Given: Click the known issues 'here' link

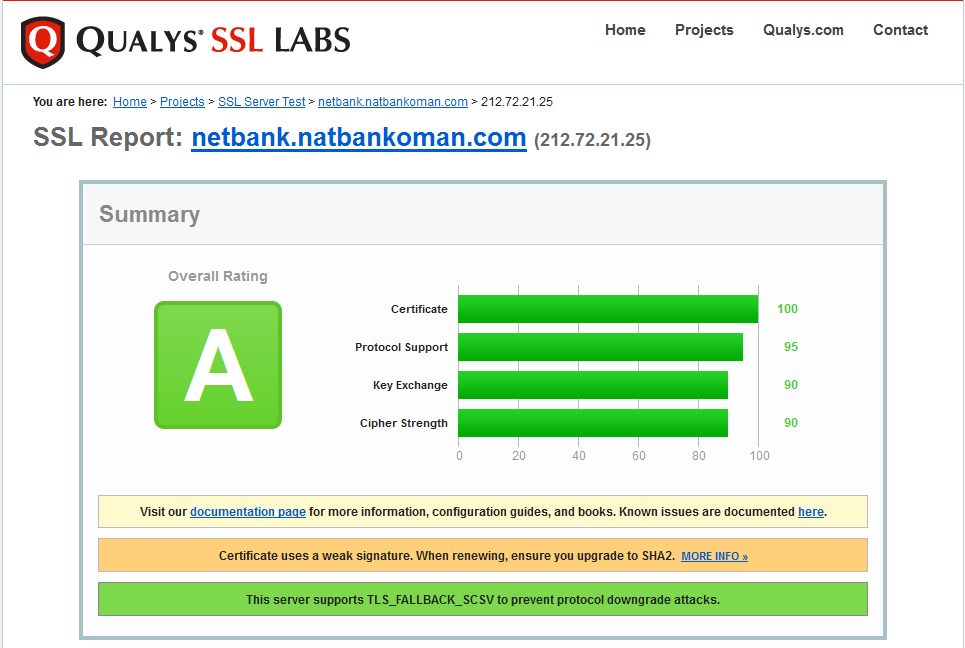Looking at the screenshot, I should tap(811, 512).
